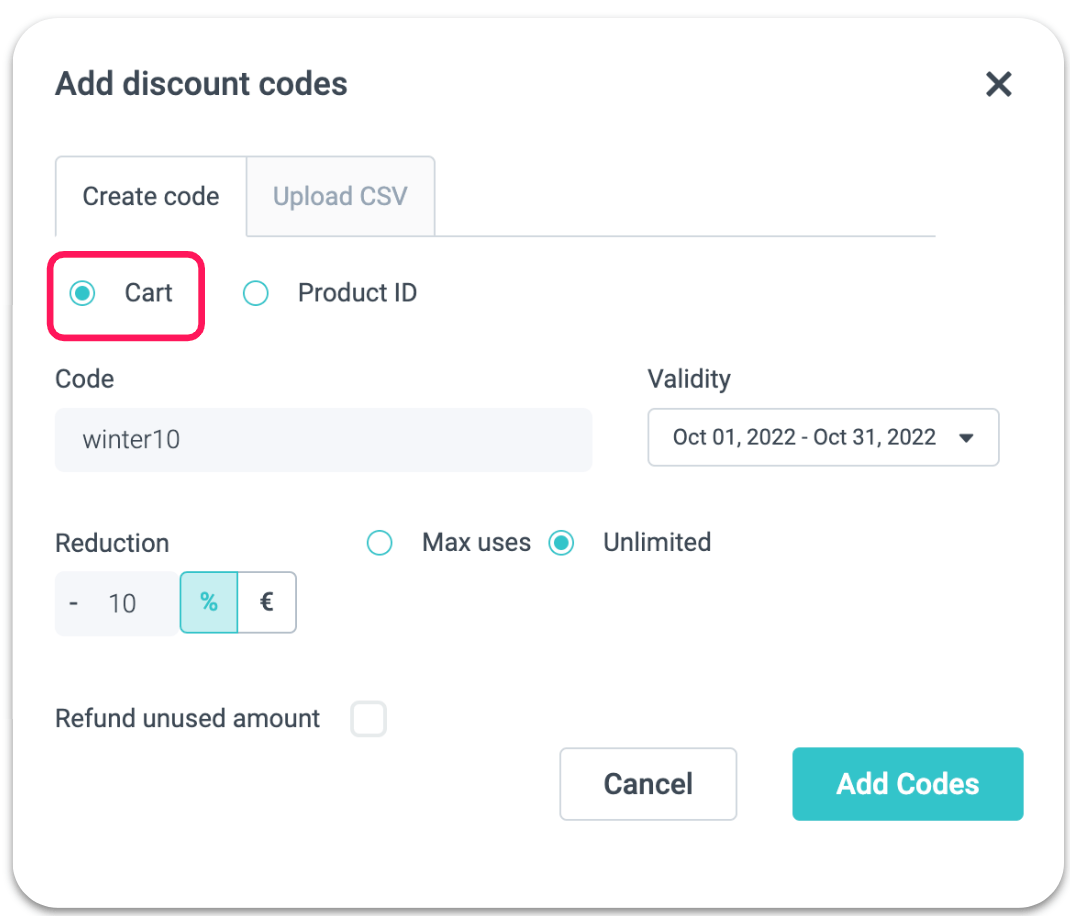Open the Oct 01 - Oct 31 date dropdown

(822, 437)
